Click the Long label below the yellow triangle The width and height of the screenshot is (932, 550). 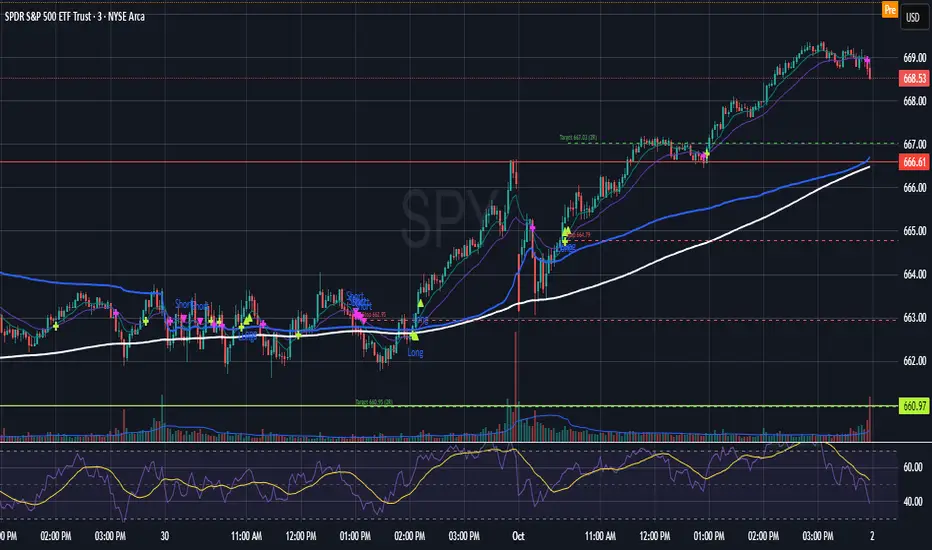(x=415, y=353)
